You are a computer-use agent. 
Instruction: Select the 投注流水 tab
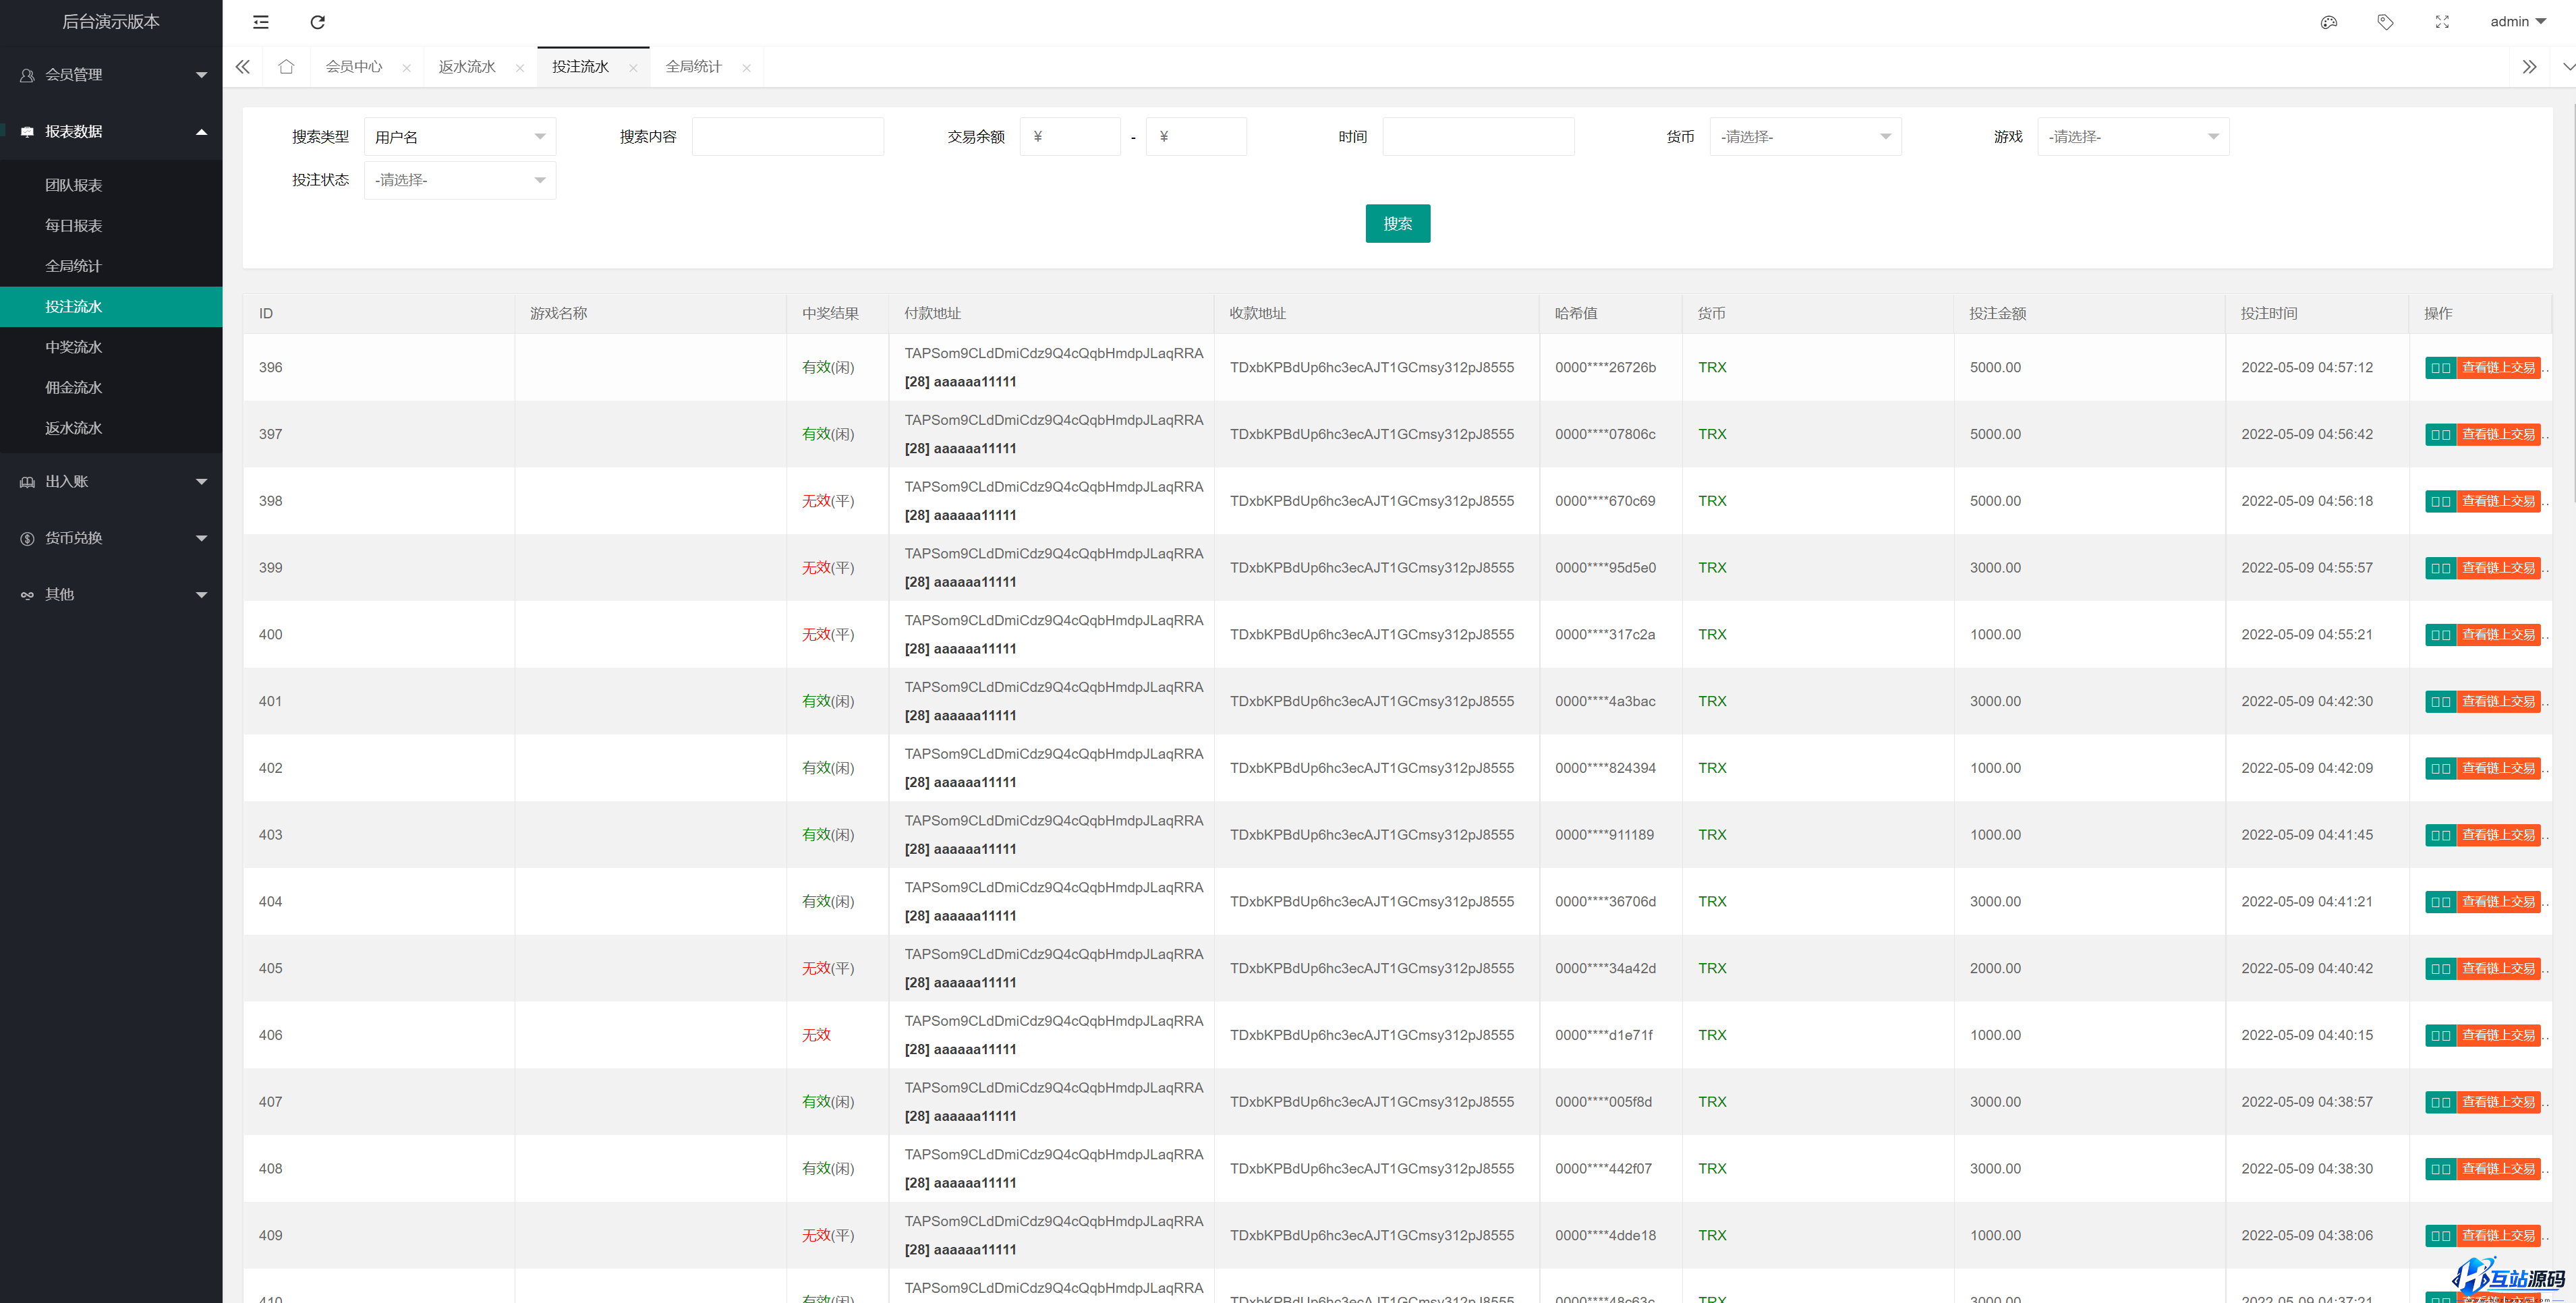tap(580, 67)
